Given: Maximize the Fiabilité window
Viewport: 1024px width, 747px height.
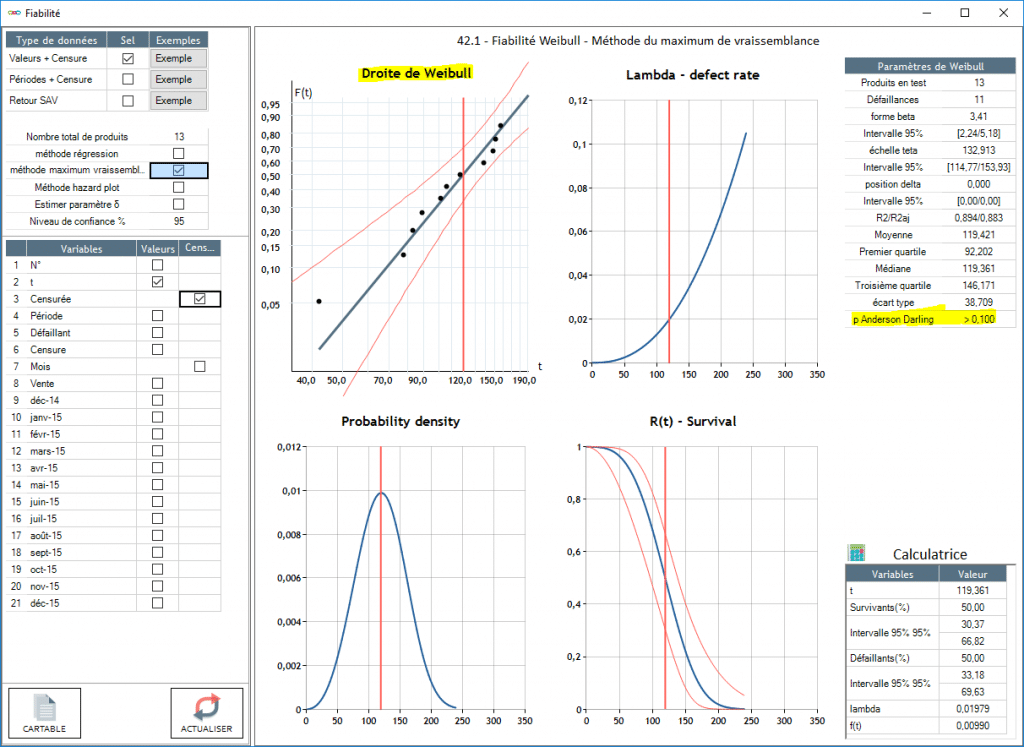Looking at the screenshot, I should (x=965, y=12).
